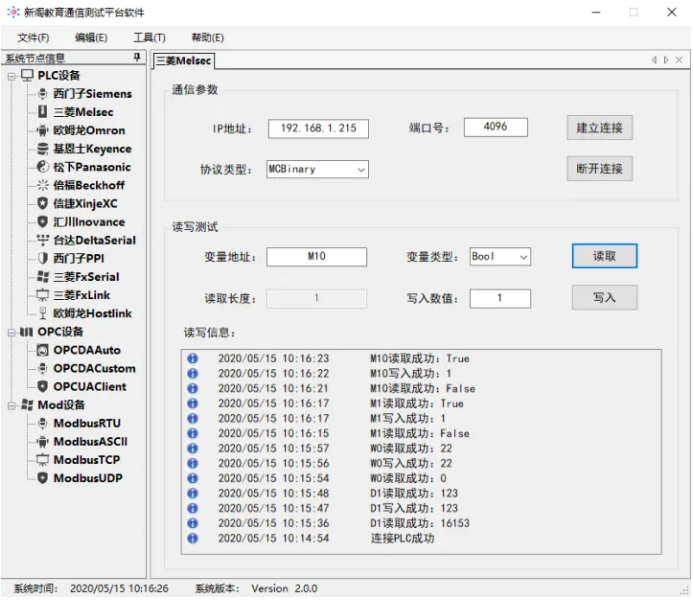693x600 pixels.
Task: Focus the 写入数值 input field
Action: [500, 298]
